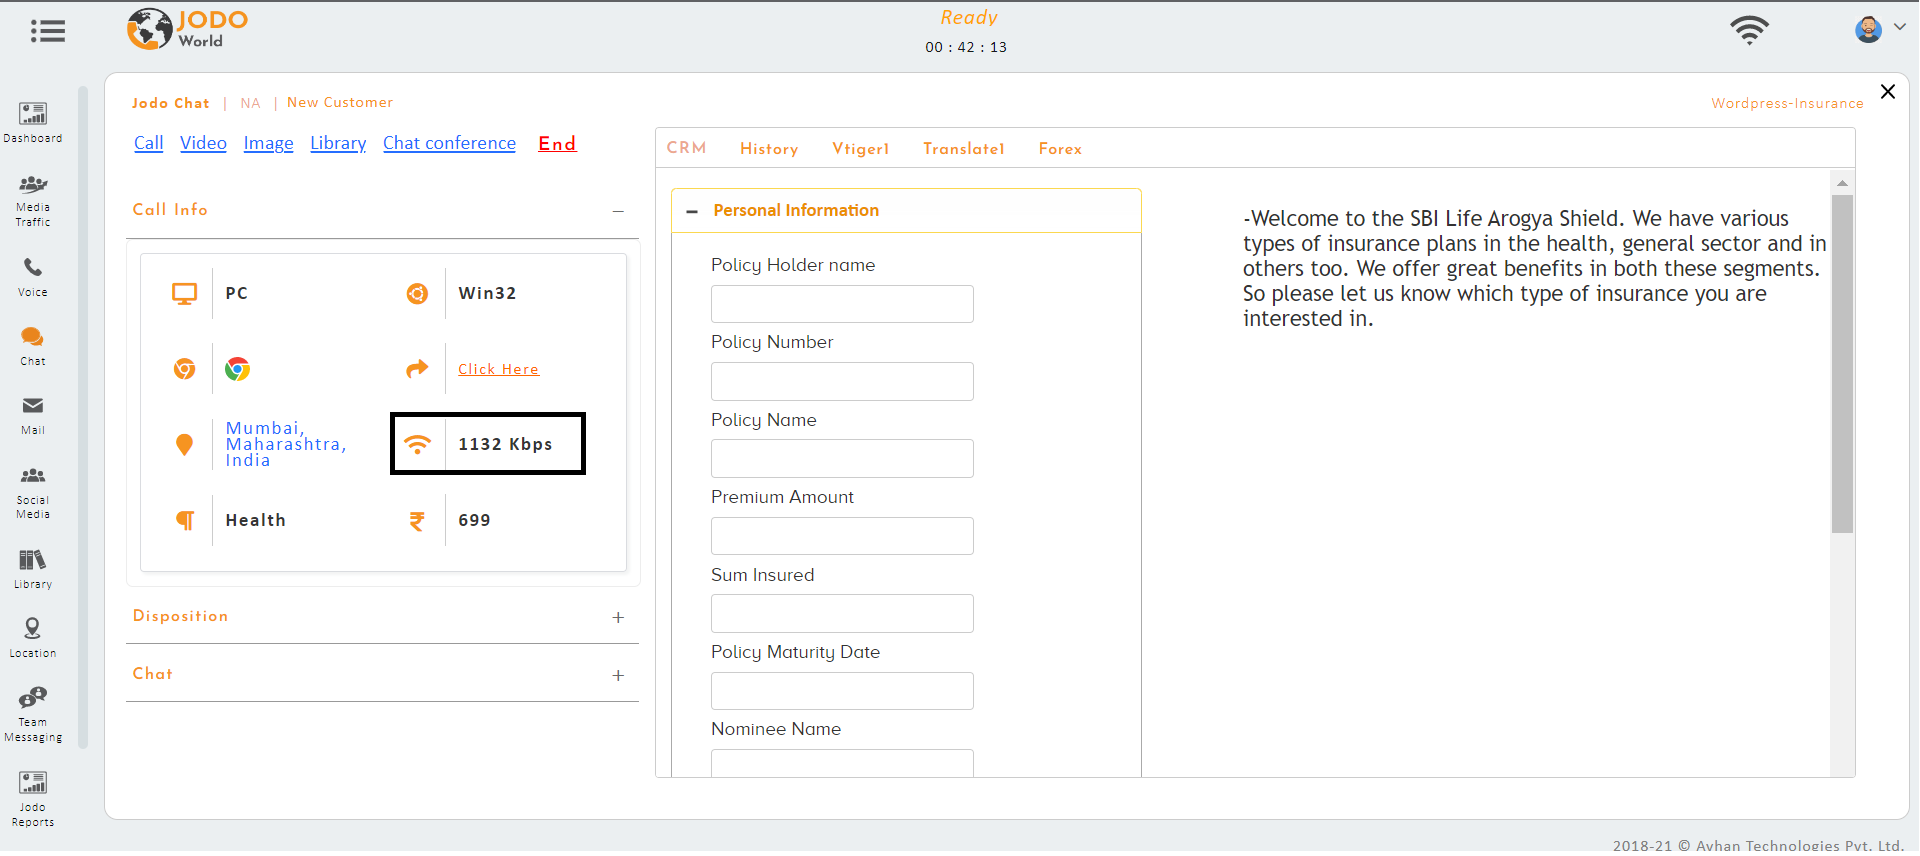This screenshot has width=1920, height=856.
Task: Focus the Policy Number field
Action: (x=842, y=381)
